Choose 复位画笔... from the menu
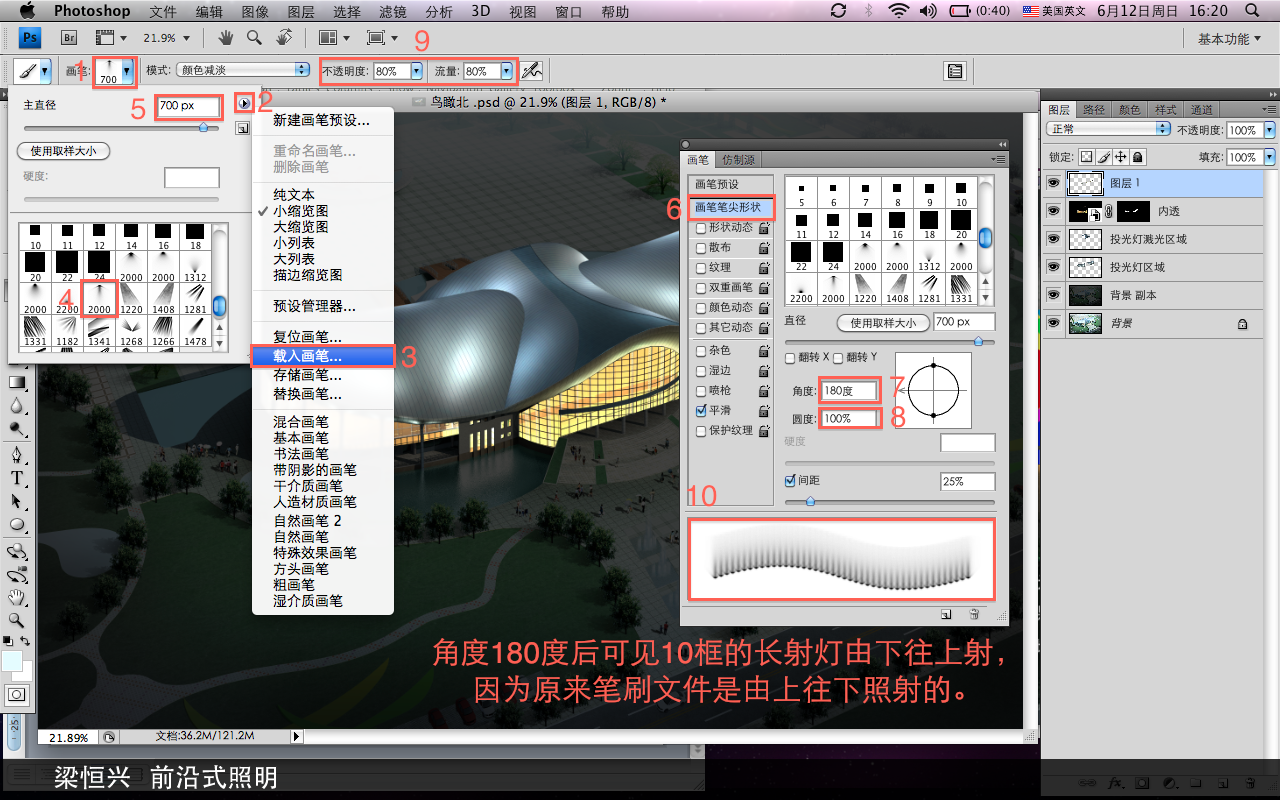Image resolution: width=1280 pixels, height=800 pixels. [x=322, y=338]
